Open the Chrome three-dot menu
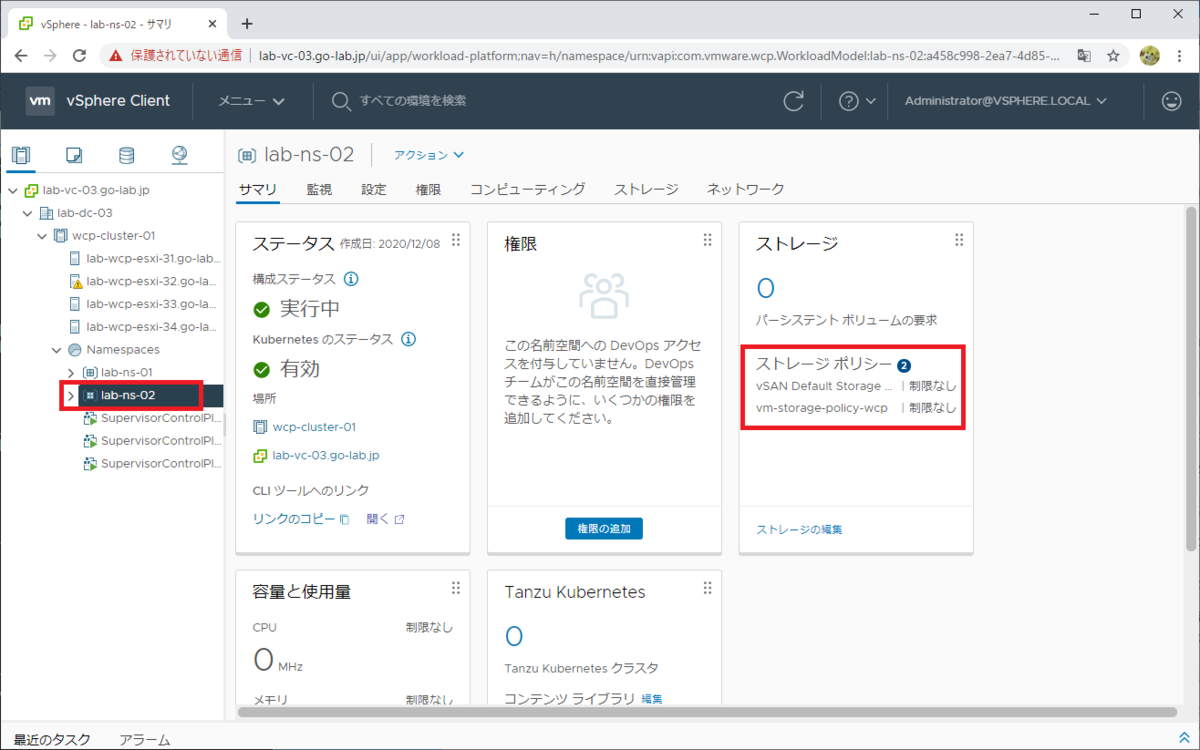The height and width of the screenshot is (750, 1200). point(1179,56)
